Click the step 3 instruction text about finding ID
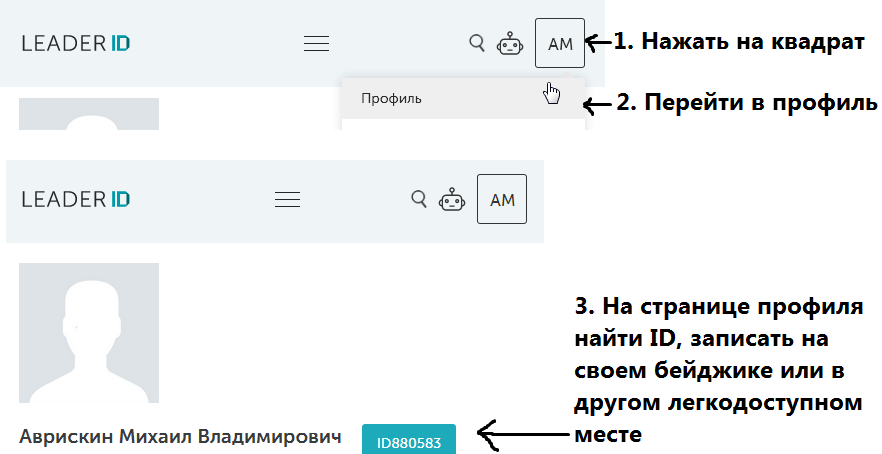Screen dimensions: 882x454 point(718,367)
